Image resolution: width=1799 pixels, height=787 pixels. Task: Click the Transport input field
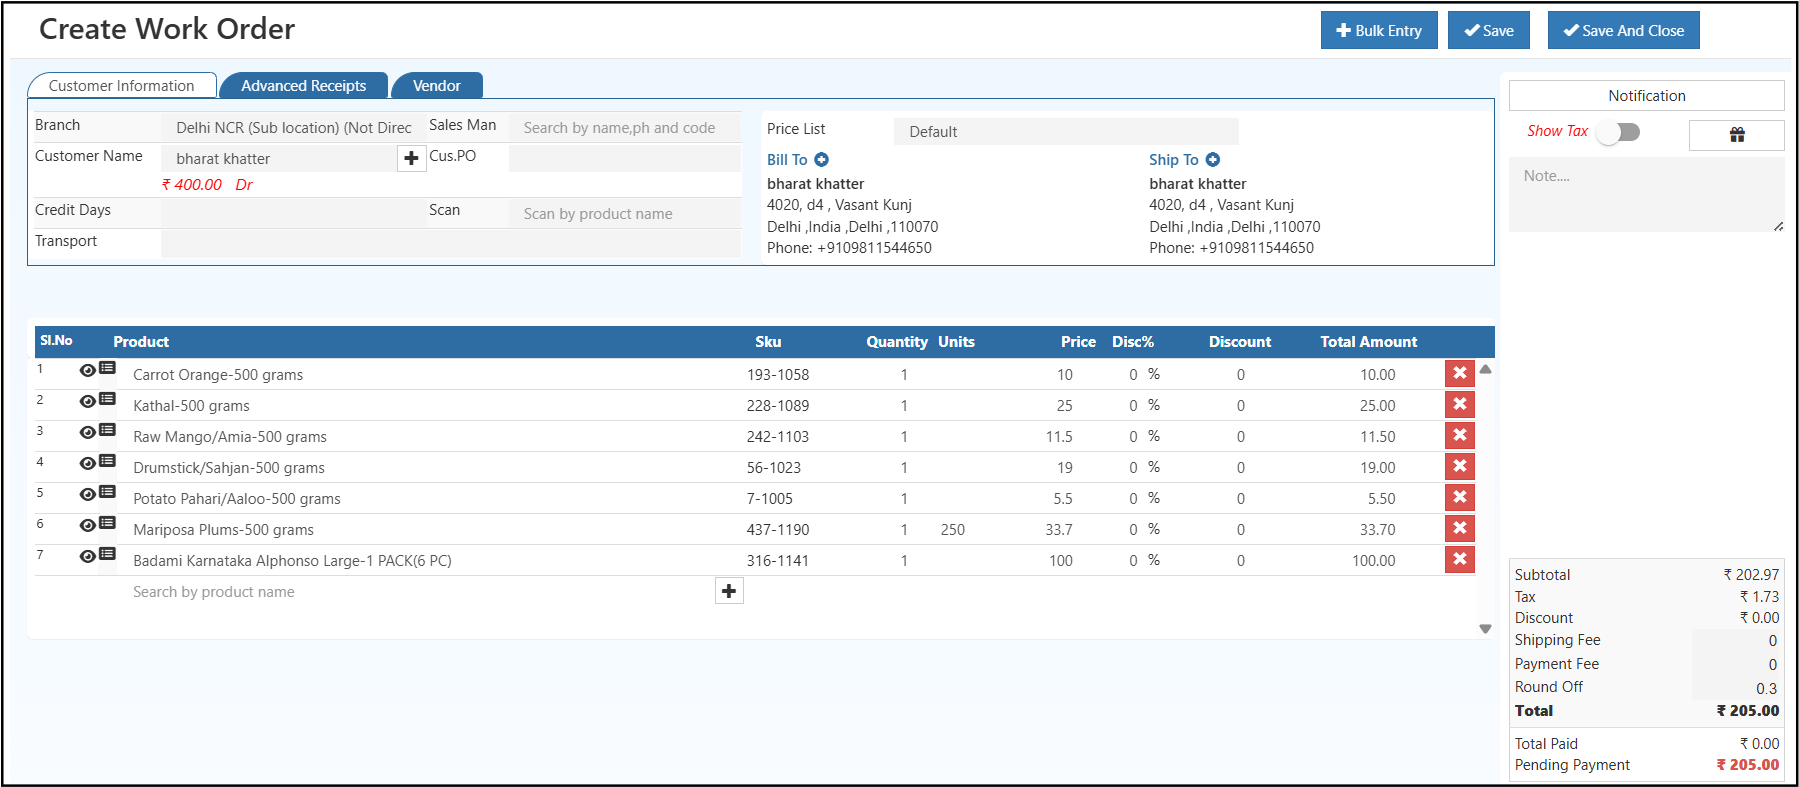pyautogui.click(x=451, y=243)
